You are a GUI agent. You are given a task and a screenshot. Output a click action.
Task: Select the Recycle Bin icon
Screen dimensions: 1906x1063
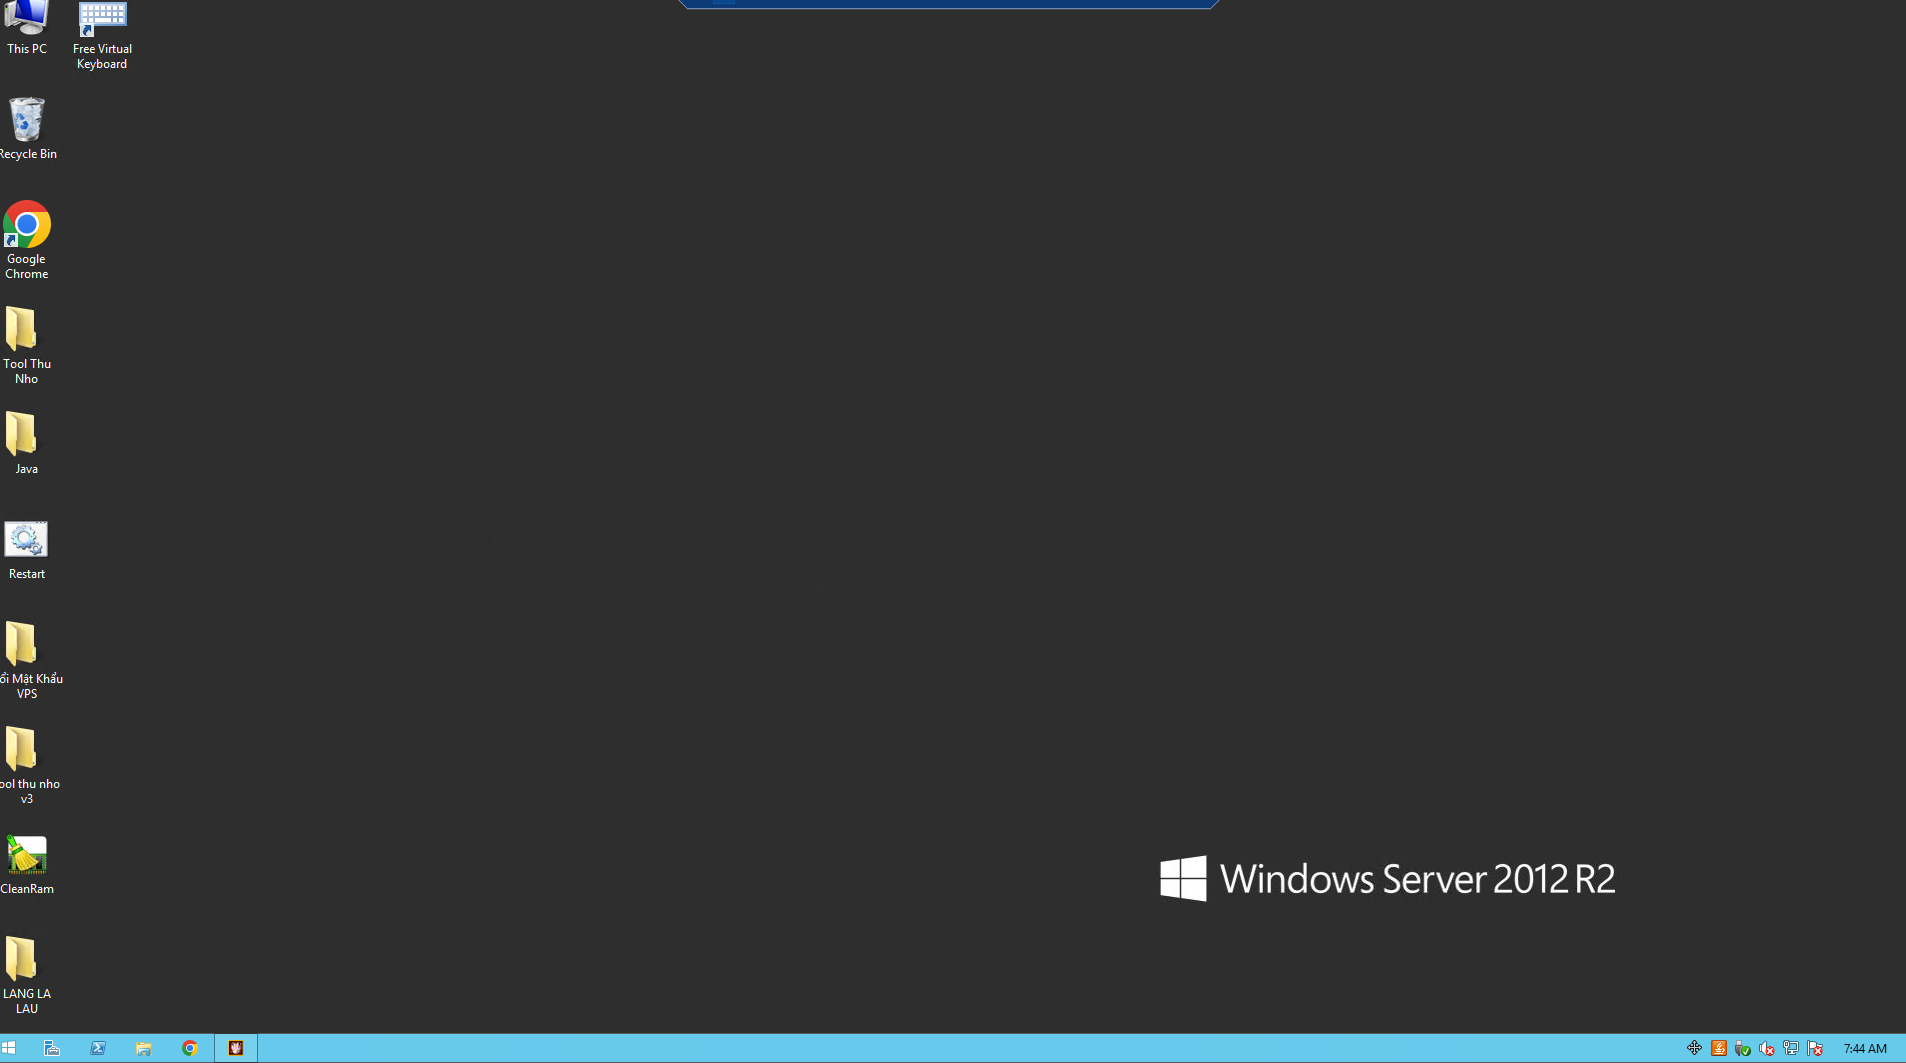[x=27, y=128]
